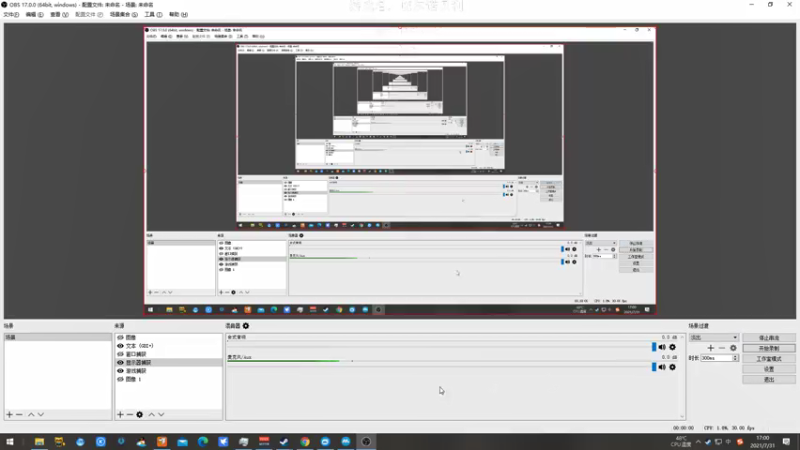Remove the selected scene with the minus icon
Screen dimensions: 800x450
(19, 414)
